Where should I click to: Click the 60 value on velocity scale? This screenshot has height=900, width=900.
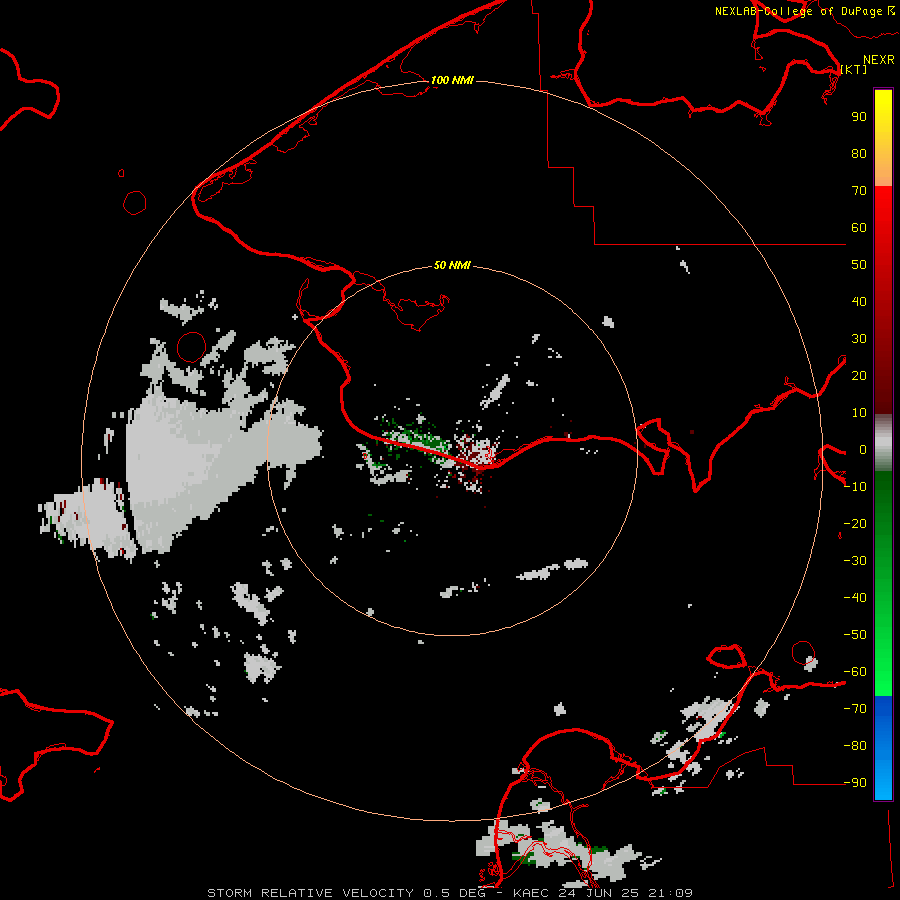click(x=859, y=227)
